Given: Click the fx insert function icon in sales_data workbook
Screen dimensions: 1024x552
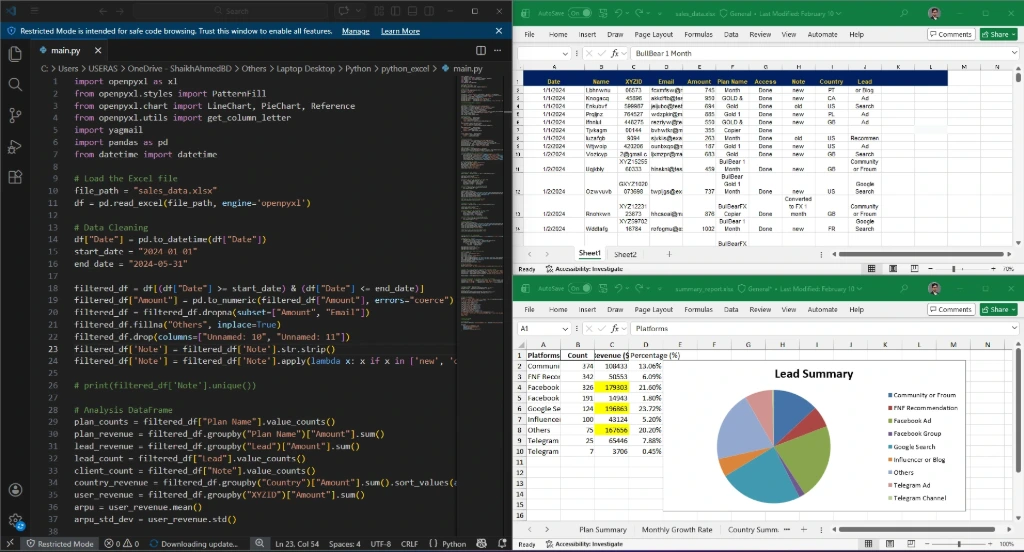Looking at the screenshot, I should [x=616, y=53].
